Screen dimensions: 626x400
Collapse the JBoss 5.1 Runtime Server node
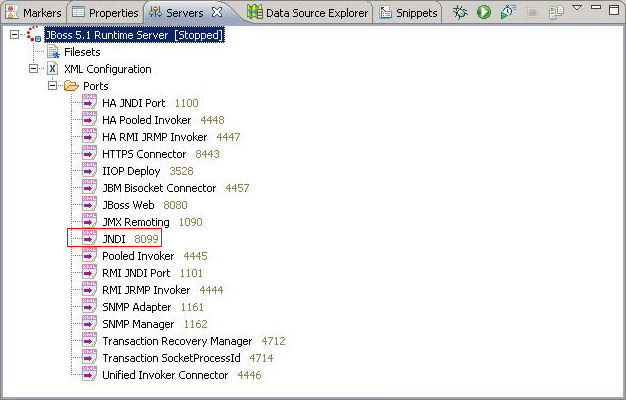pyautogui.click(x=15, y=35)
